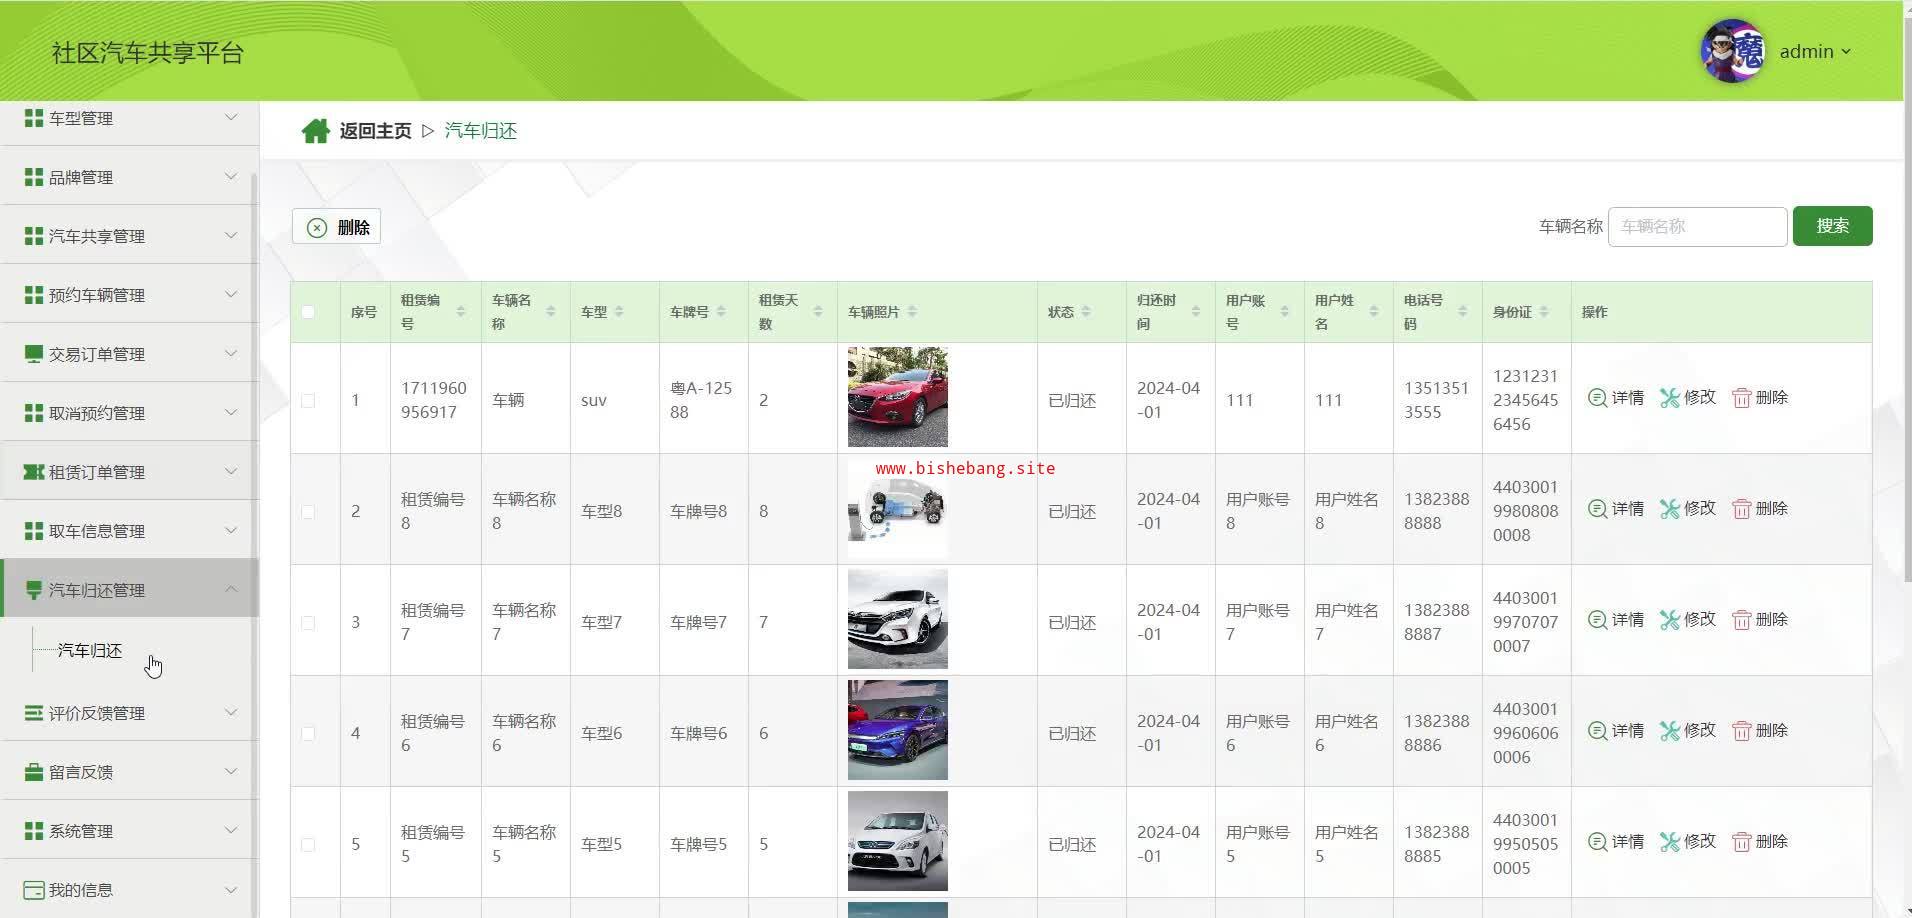This screenshot has height=918, width=1912.
Task: Go back via 返回主页 link
Action: coord(375,131)
